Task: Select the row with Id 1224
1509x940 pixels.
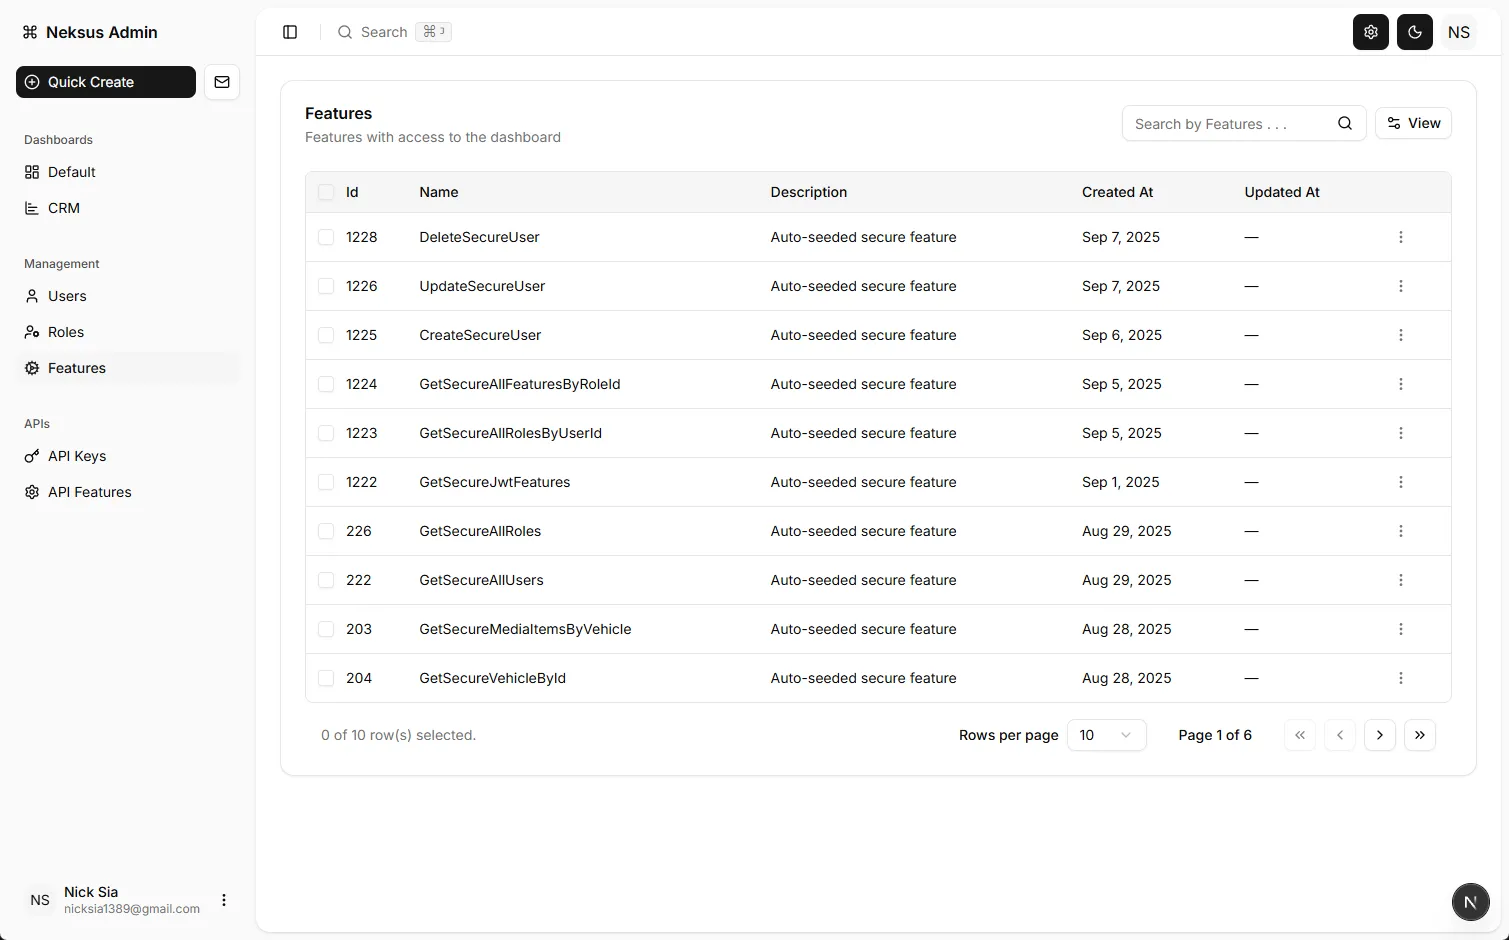Action: (326, 384)
